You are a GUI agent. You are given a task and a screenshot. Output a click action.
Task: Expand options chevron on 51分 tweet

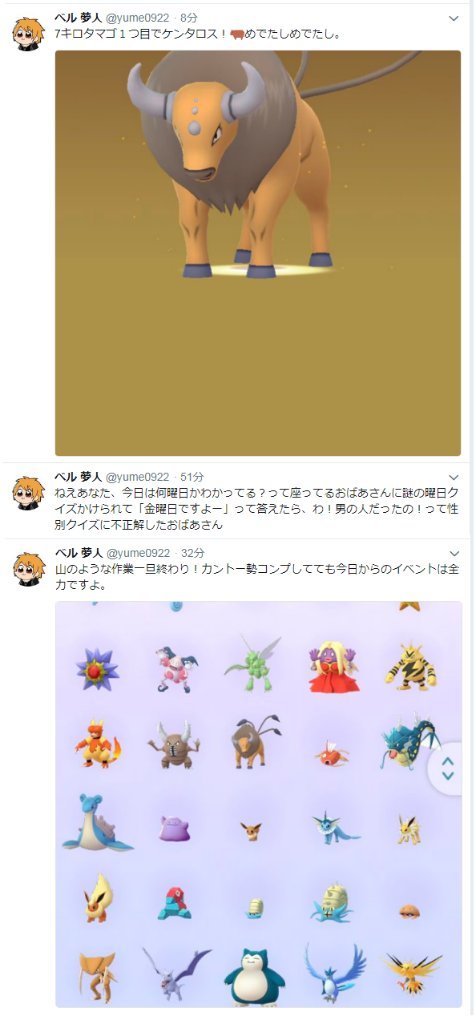tap(454, 477)
